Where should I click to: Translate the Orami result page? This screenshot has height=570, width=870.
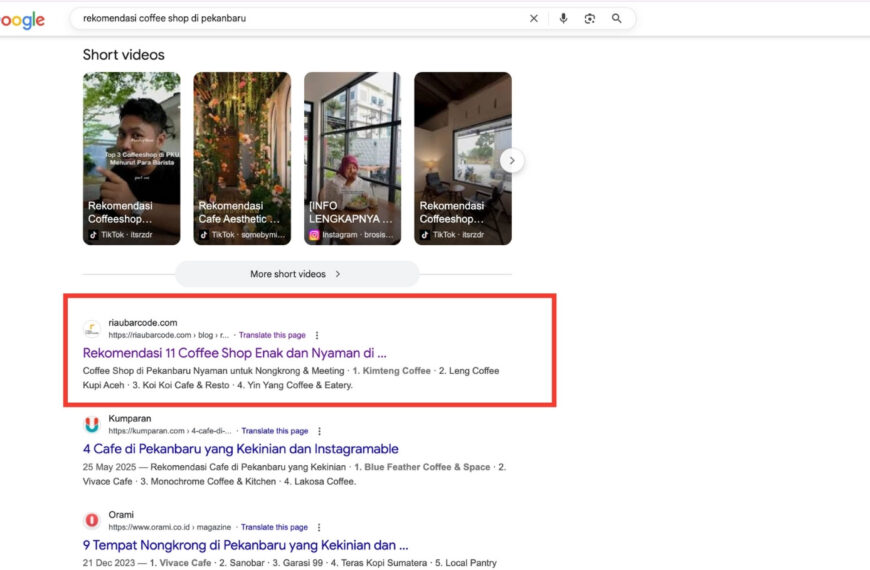point(274,527)
